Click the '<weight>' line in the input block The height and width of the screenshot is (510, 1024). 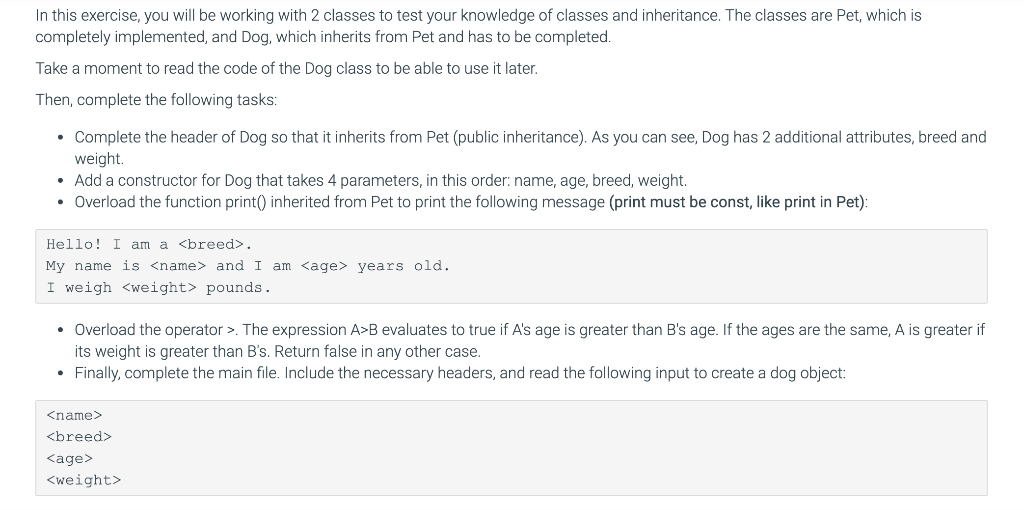click(84, 480)
